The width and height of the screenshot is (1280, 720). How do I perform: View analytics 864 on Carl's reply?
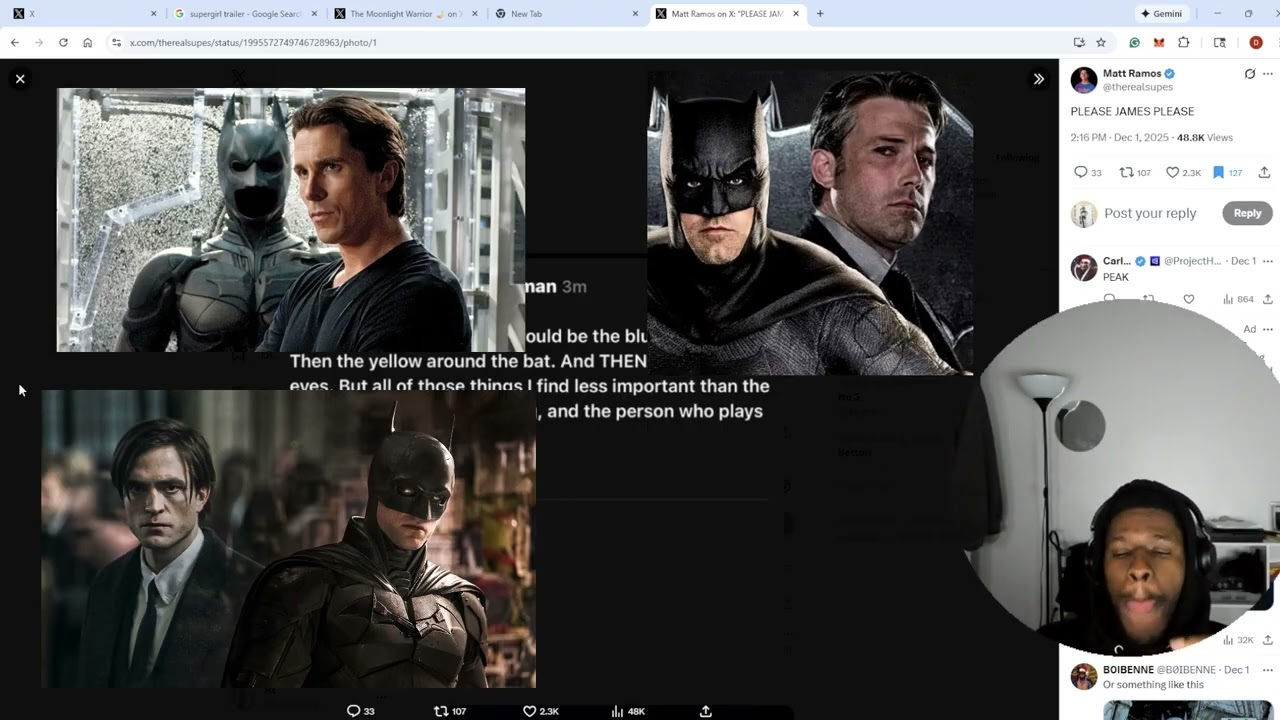1238,299
